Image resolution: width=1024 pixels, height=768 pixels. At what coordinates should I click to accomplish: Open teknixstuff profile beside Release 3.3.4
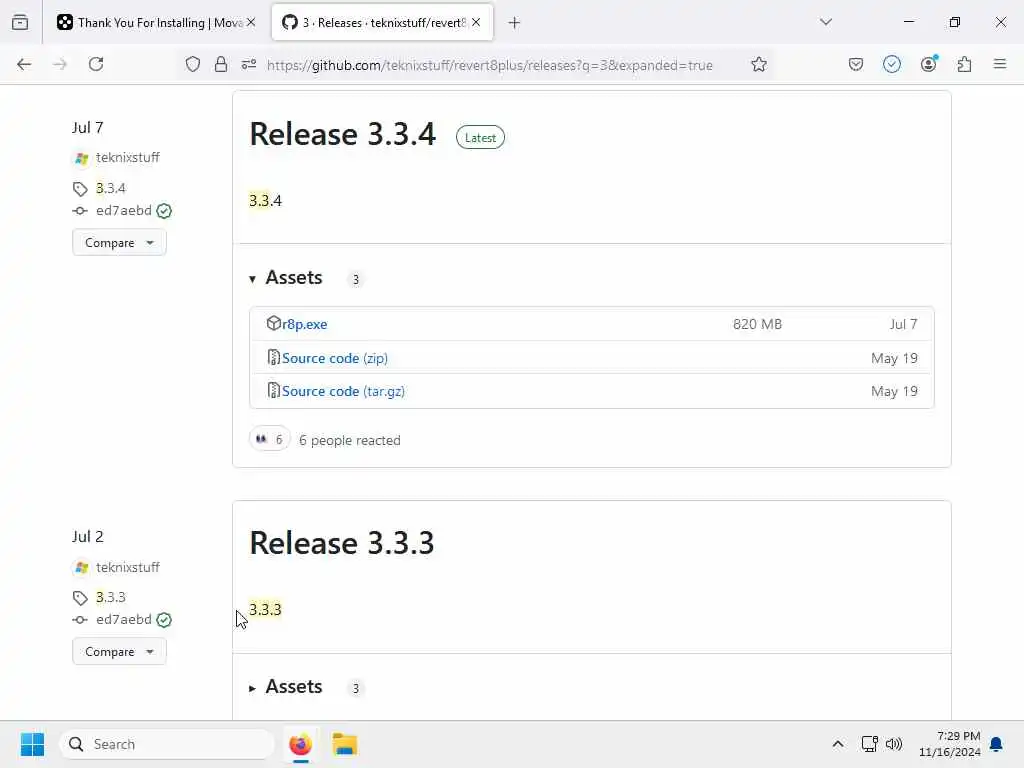[x=127, y=157]
